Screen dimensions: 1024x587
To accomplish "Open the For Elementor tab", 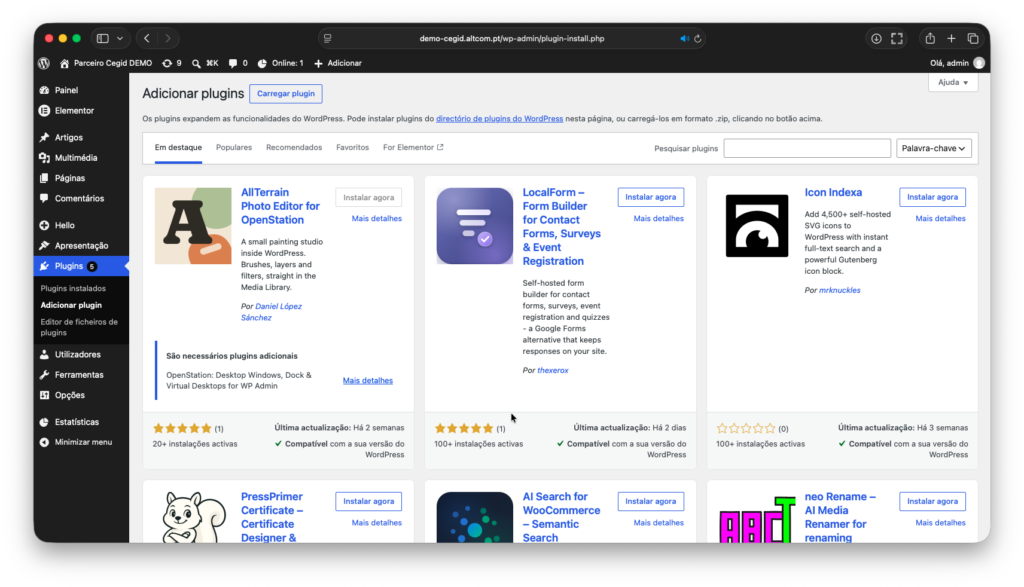I will [413, 148].
